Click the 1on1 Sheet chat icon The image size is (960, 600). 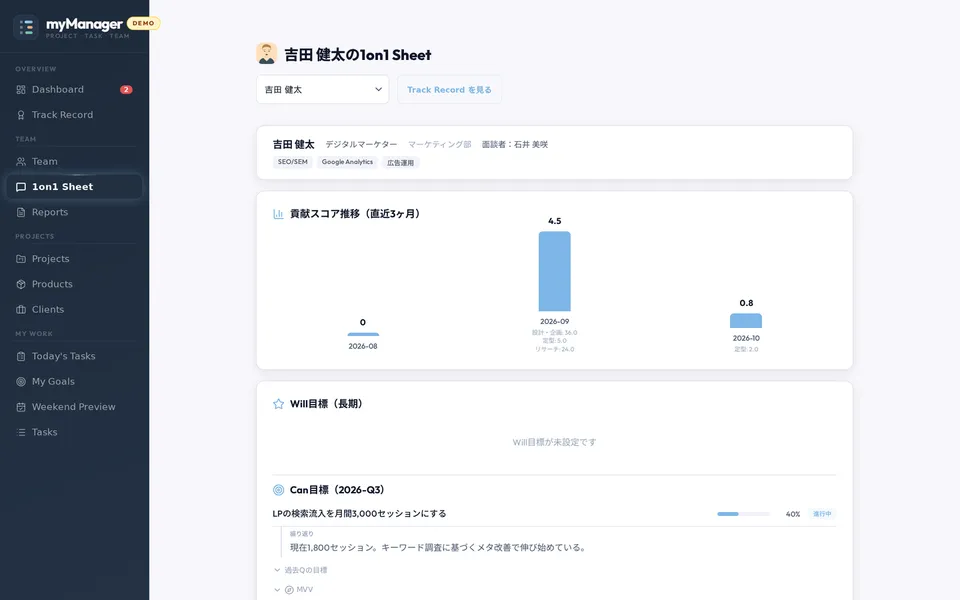click(21, 187)
